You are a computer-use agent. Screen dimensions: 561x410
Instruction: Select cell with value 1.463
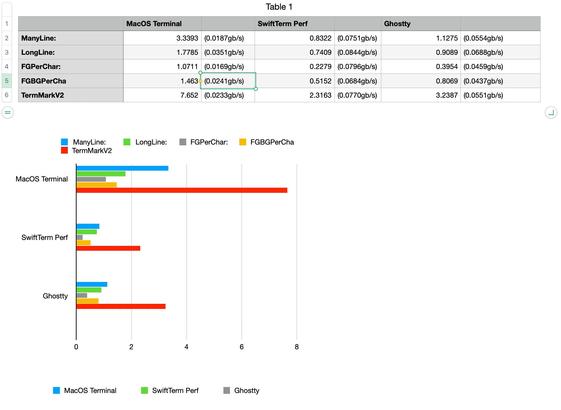point(163,81)
